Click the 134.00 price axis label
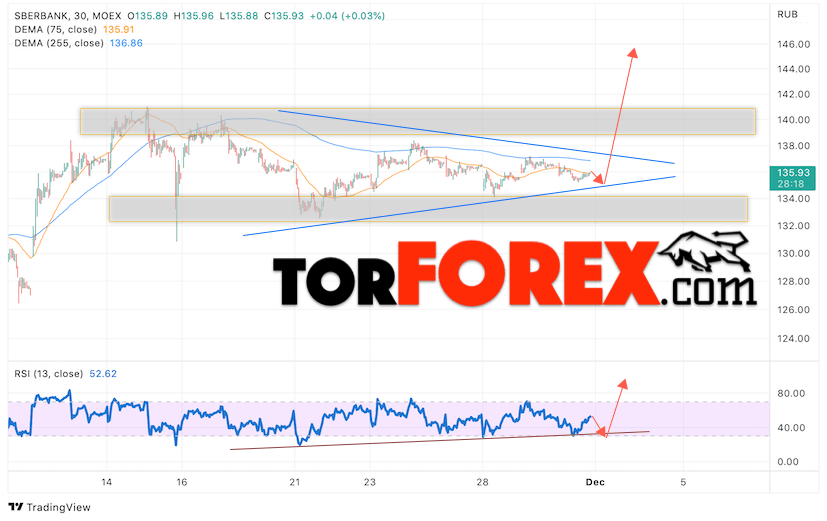Screen dimensions: 827x521 pyautogui.click(x=793, y=199)
